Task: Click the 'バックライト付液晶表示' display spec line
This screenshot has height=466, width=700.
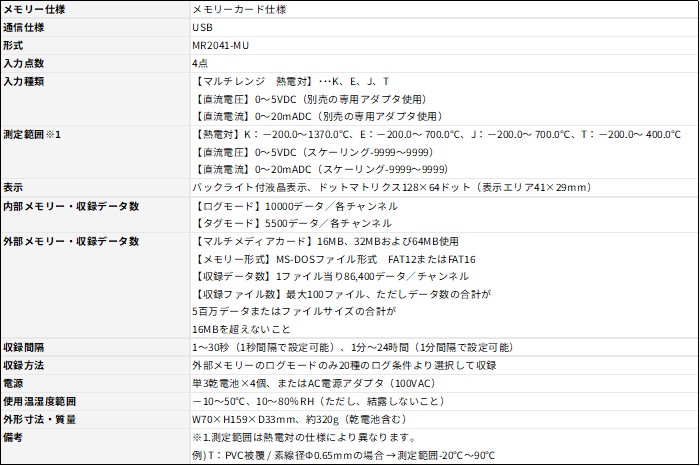Action: tap(392, 187)
